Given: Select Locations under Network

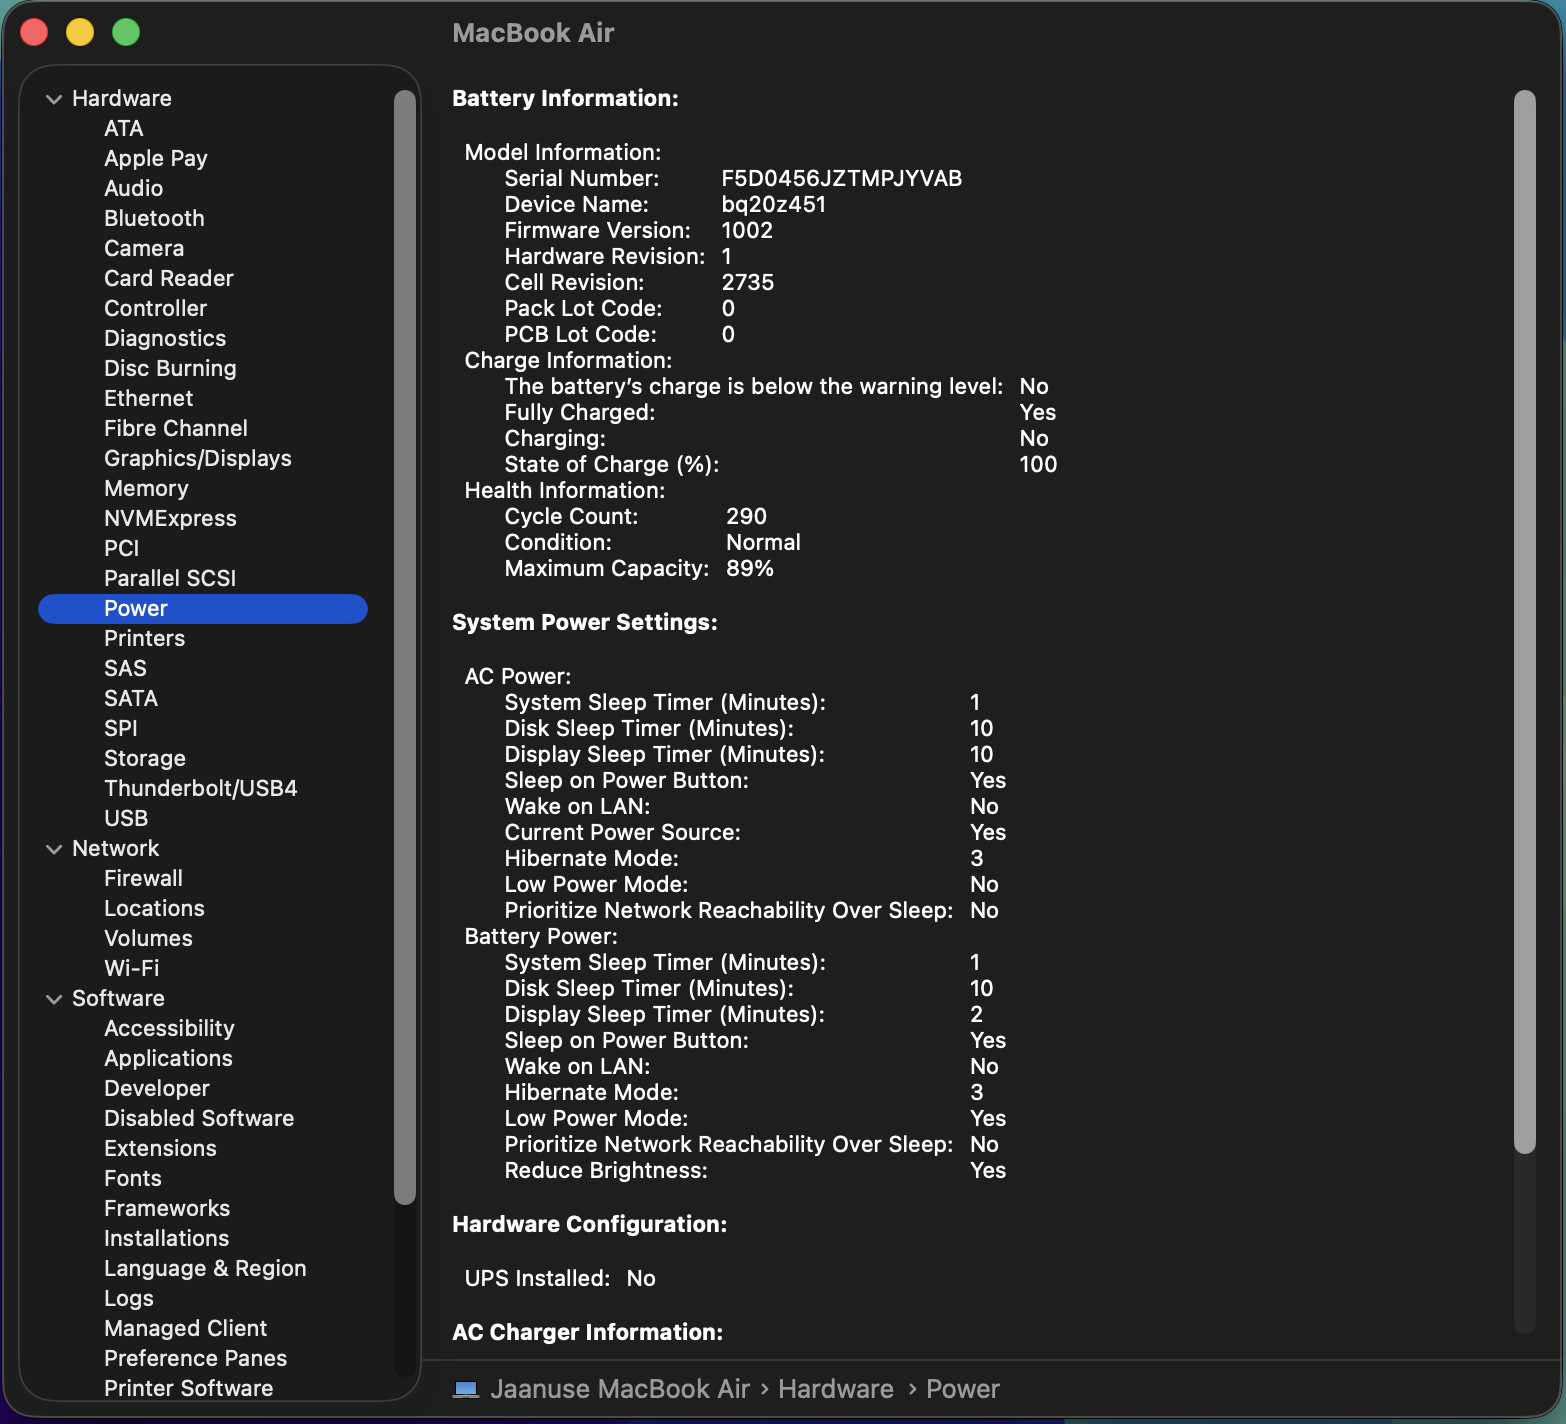Looking at the screenshot, I should click(x=154, y=908).
